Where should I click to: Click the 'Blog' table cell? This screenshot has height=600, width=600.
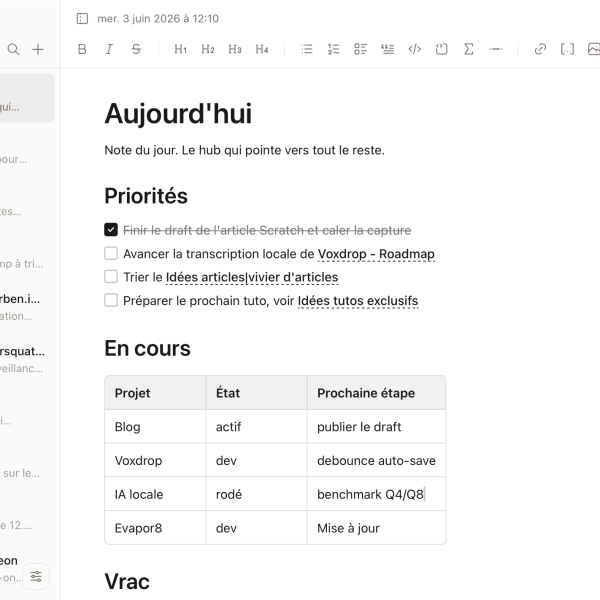coord(155,427)
